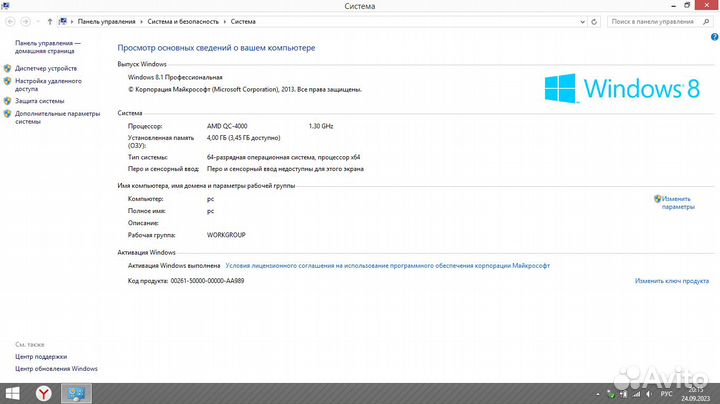Click the Forward navigation arrow
The height and width of the screenshot is (404, 720).
(26, 22)
